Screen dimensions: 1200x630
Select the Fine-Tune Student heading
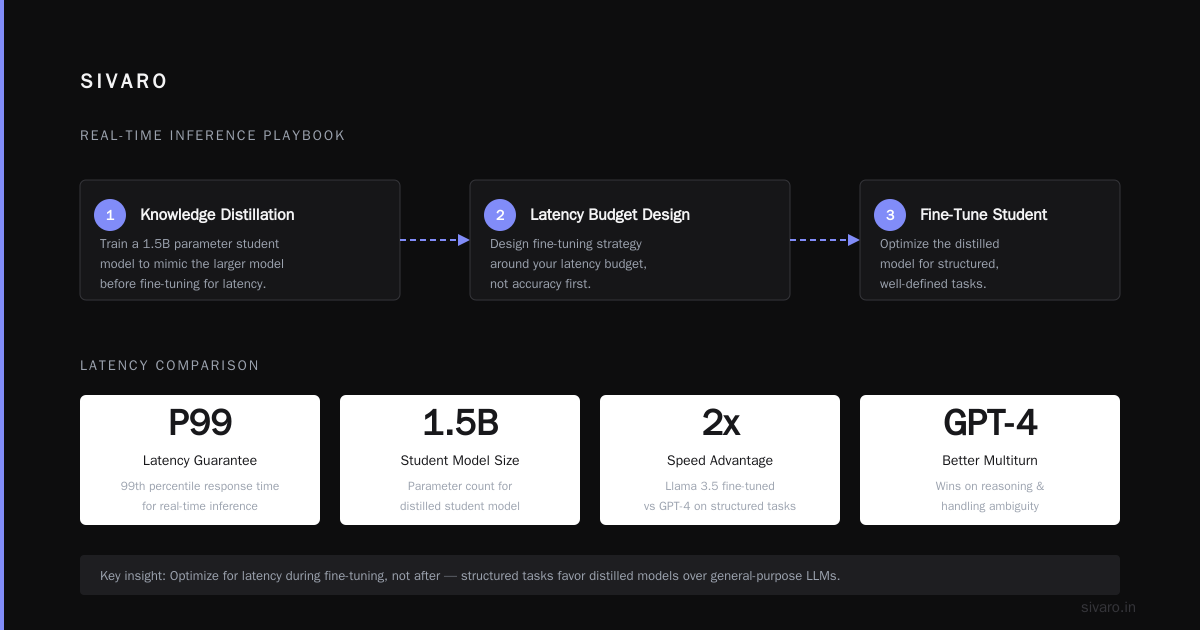(984, 215)
